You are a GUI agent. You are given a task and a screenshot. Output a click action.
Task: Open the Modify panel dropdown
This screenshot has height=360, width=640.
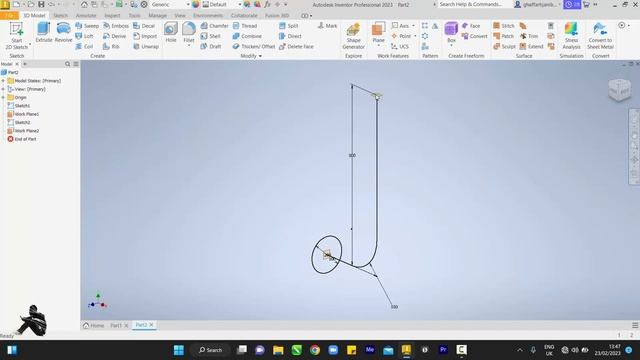click(x=251, y=56)
